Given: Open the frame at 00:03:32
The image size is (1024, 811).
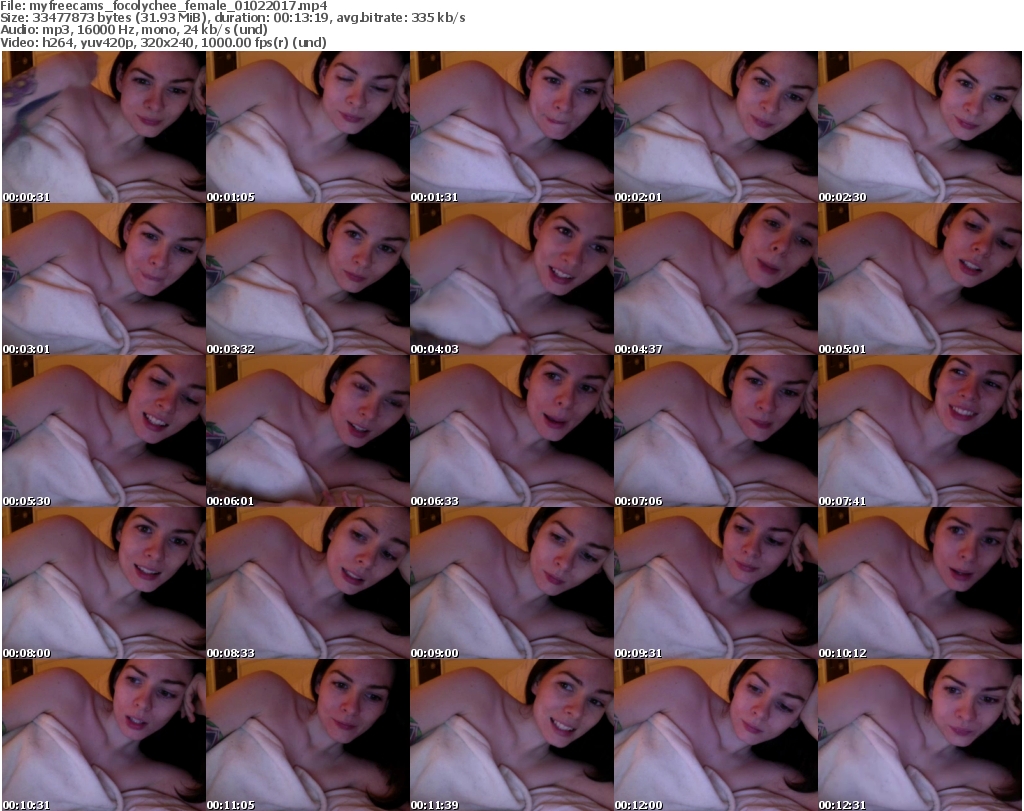Looking at the screenshot, I should (308, 279).
